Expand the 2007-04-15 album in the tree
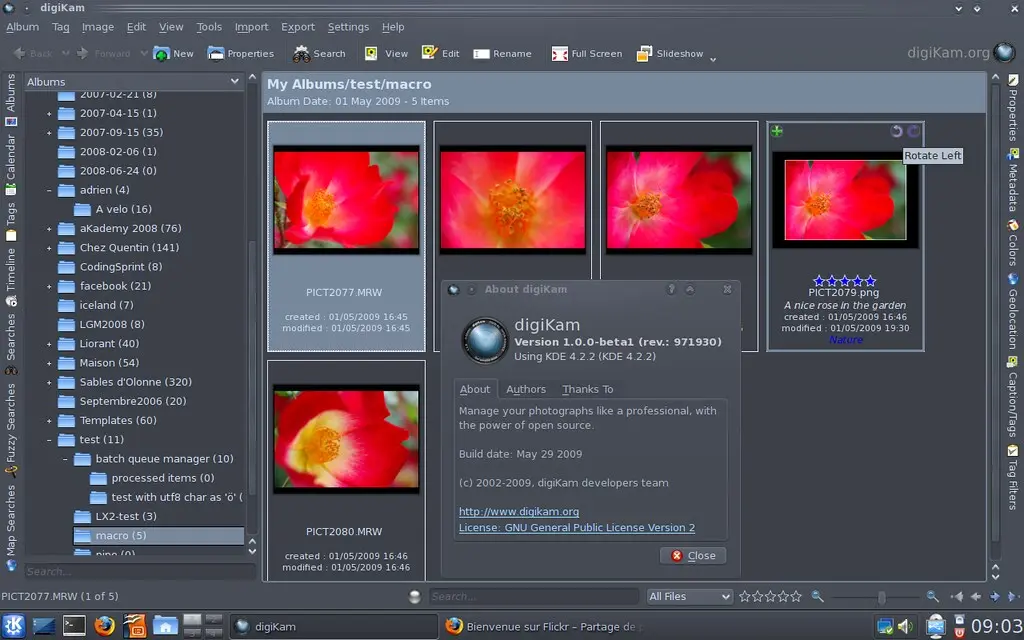 [49, 113]
